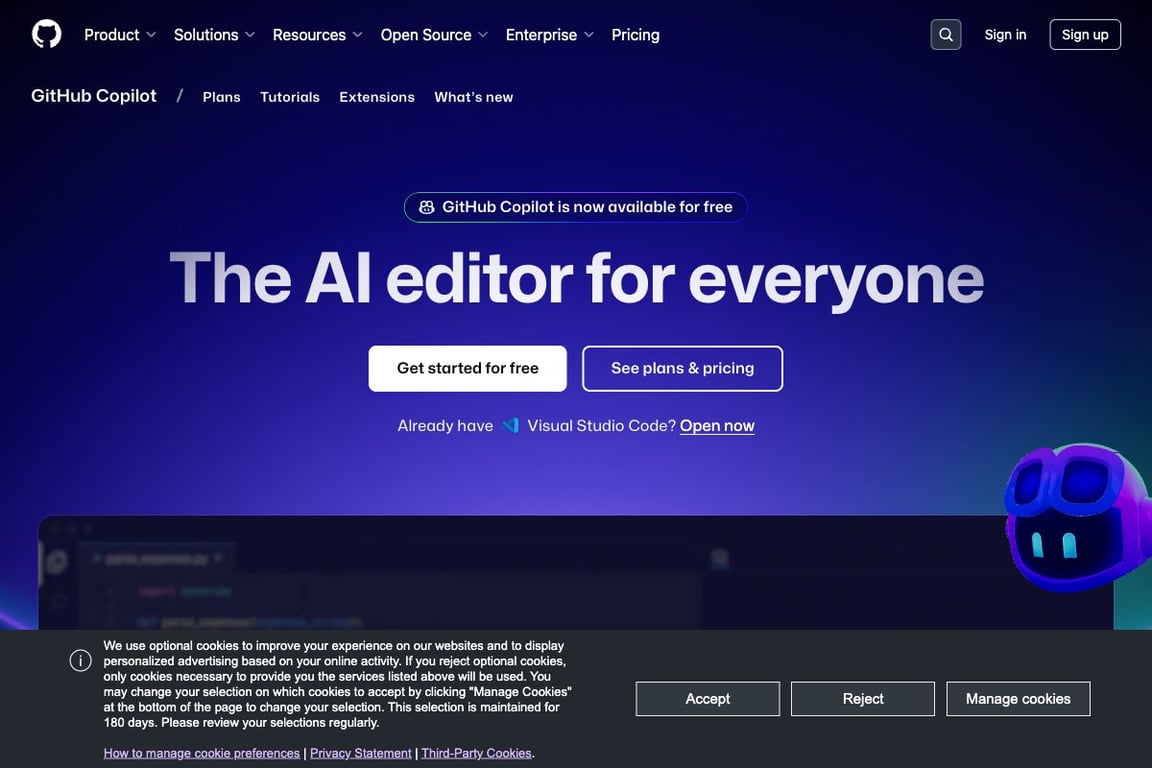The height and width of the screenshot is (768, 1152).
Task: Click the Sign up button
Action: [x=1084, y=35]
